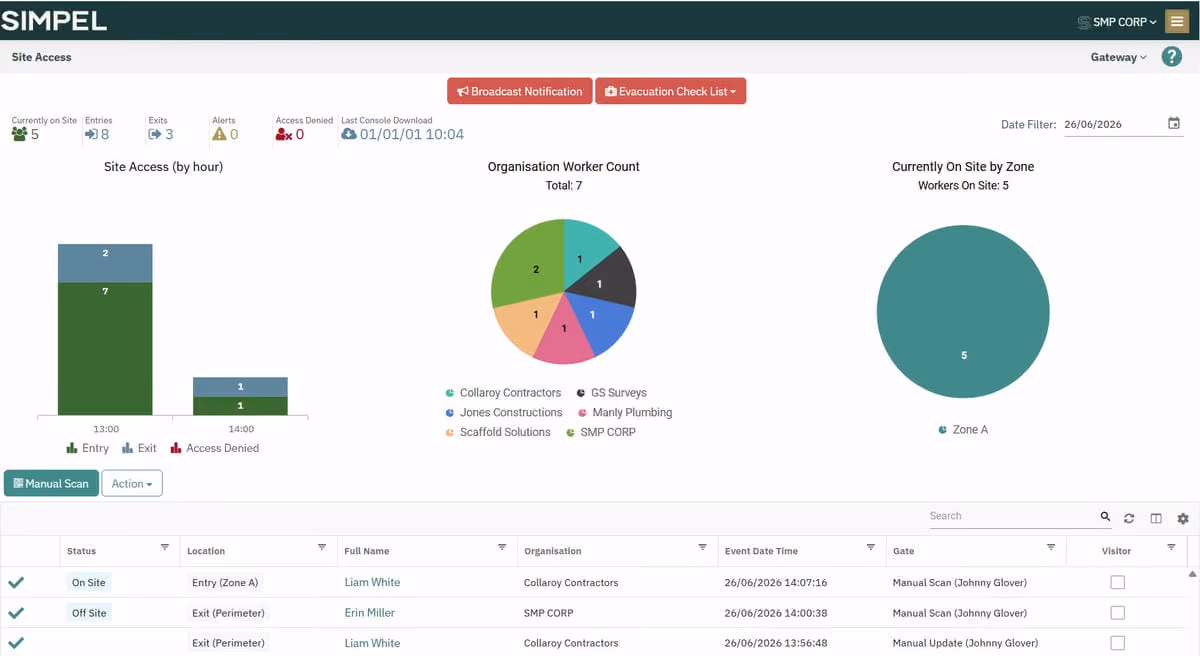
Task: Click the Entries arrow icon
Action: click(91, 134)
